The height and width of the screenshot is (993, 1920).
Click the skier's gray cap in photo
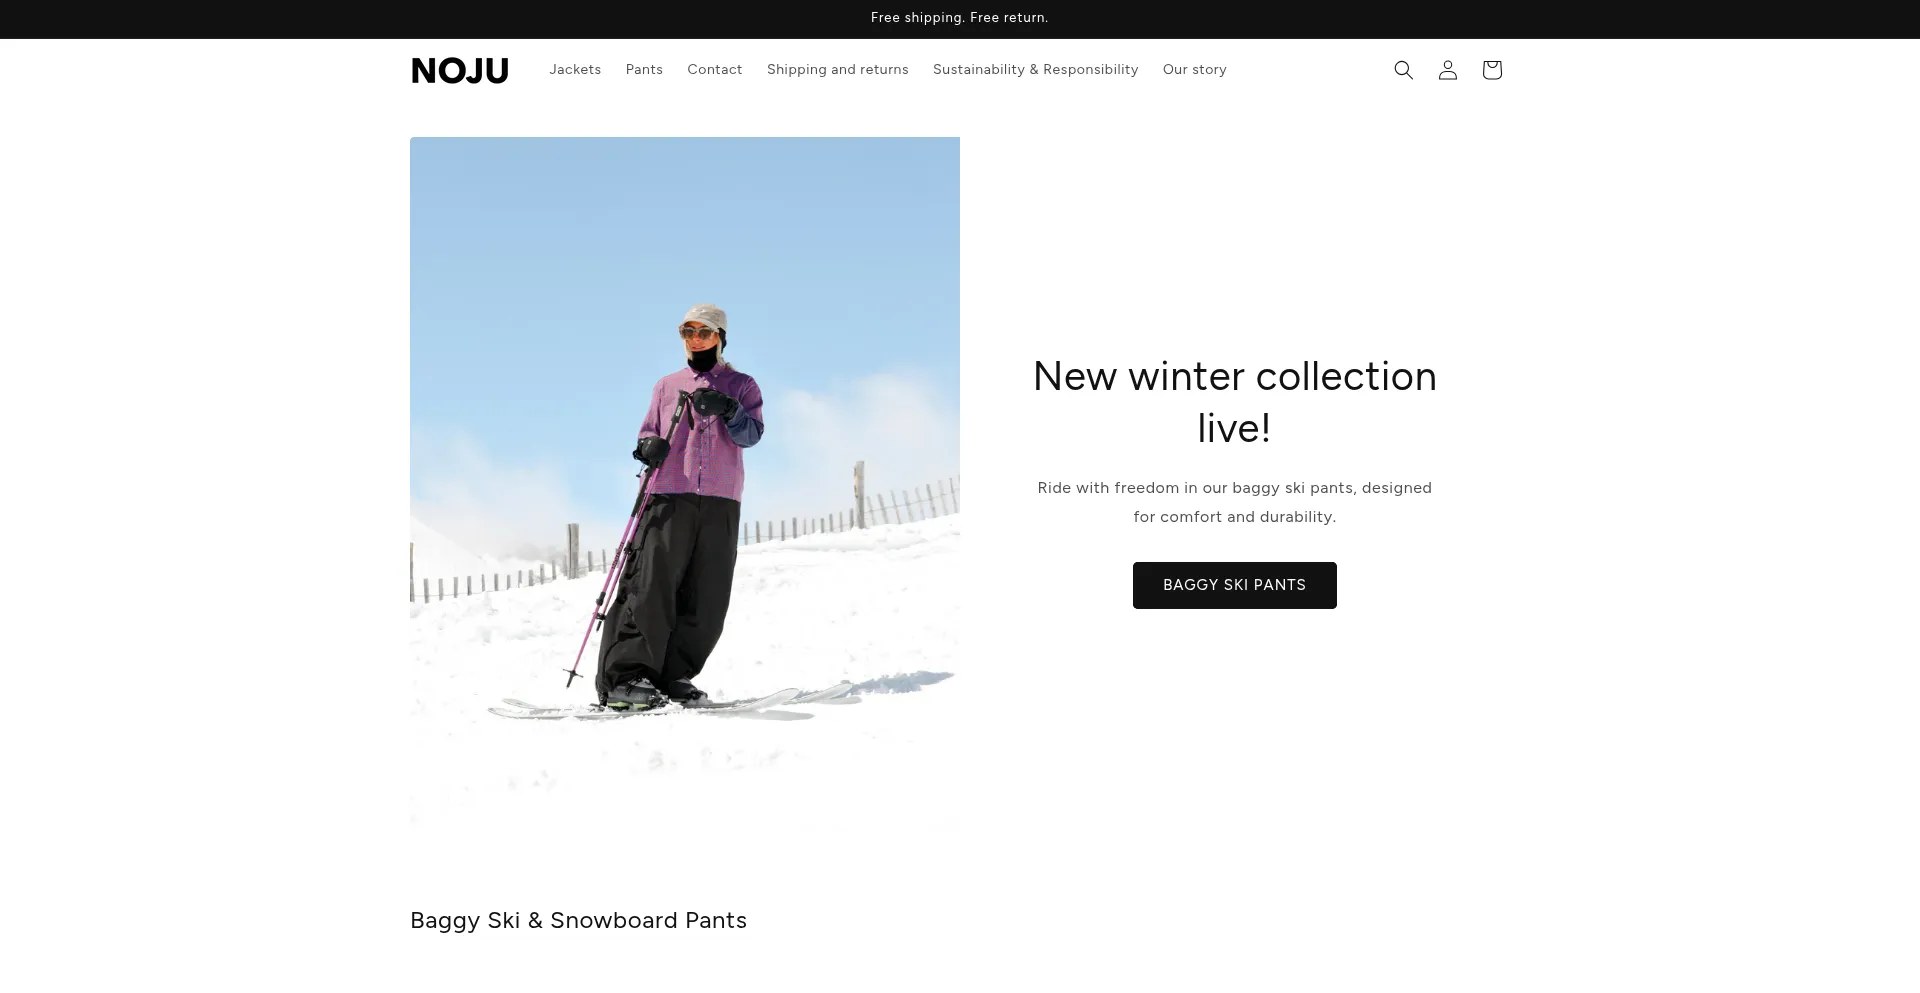coord(704,318)
